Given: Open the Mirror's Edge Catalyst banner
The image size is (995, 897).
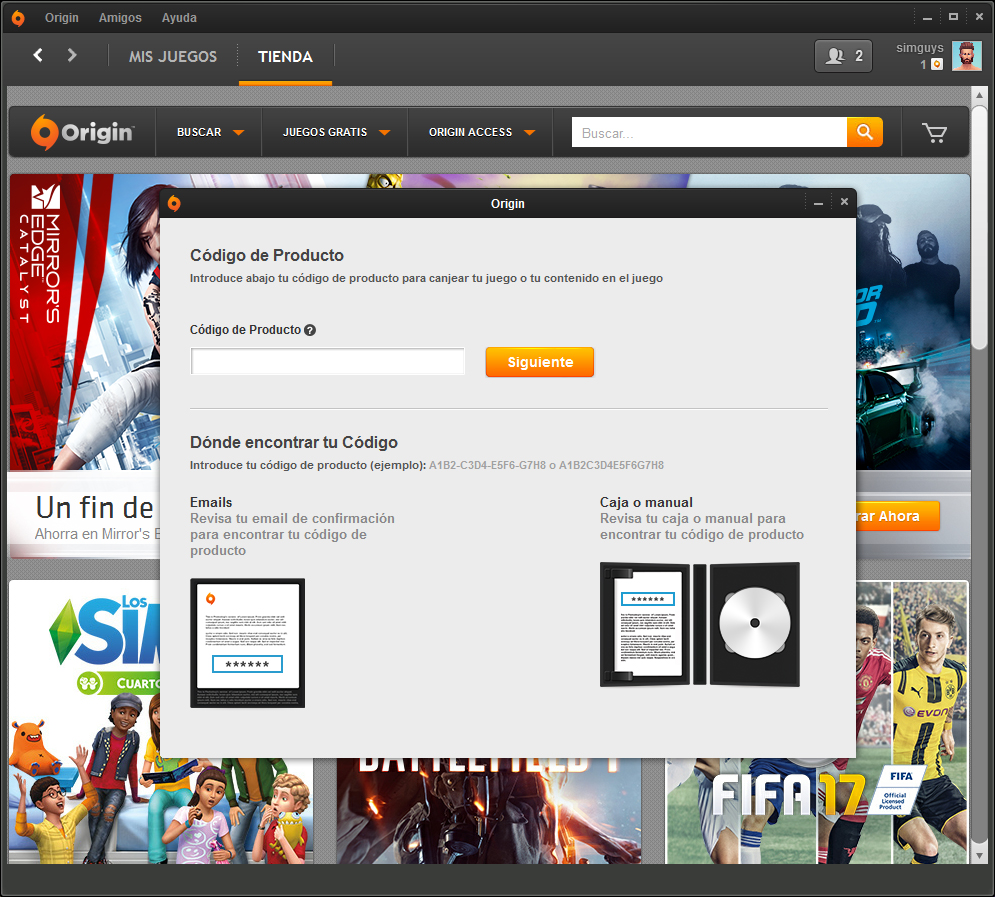Looking at the screenshot, I should pos(84,322).
